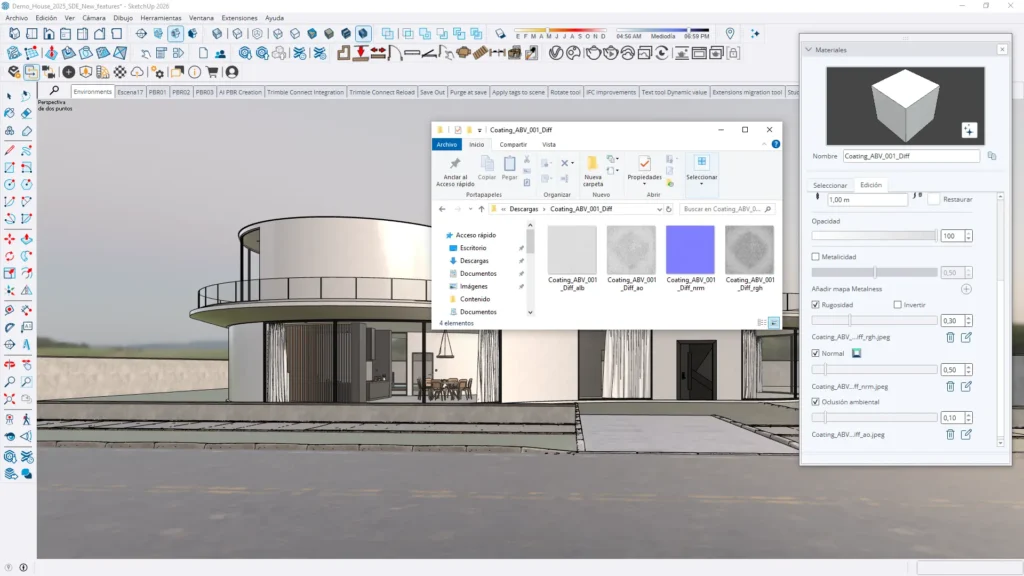Screen dimensions: 1024x576
Task: Delete the roughness map rgh.jpeg
Action: [x=950, y=337]
